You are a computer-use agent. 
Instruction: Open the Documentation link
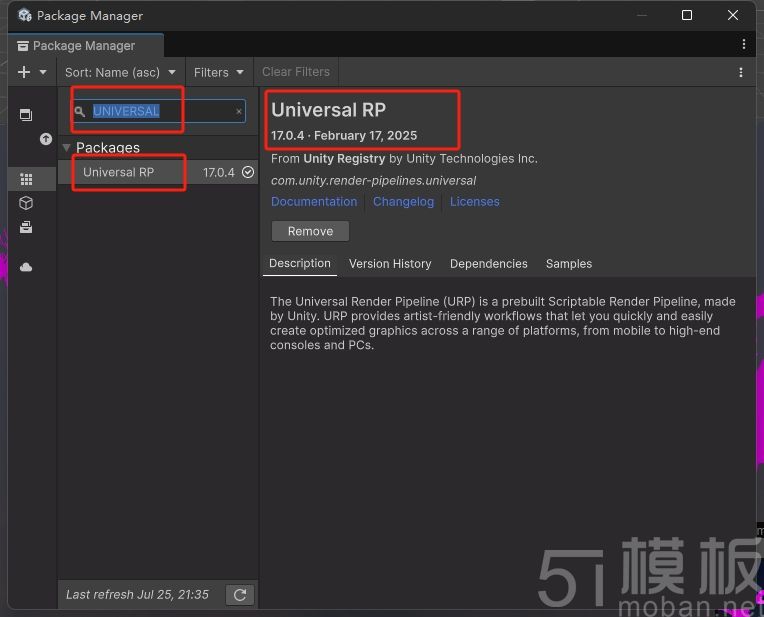[x=314, y=202]
